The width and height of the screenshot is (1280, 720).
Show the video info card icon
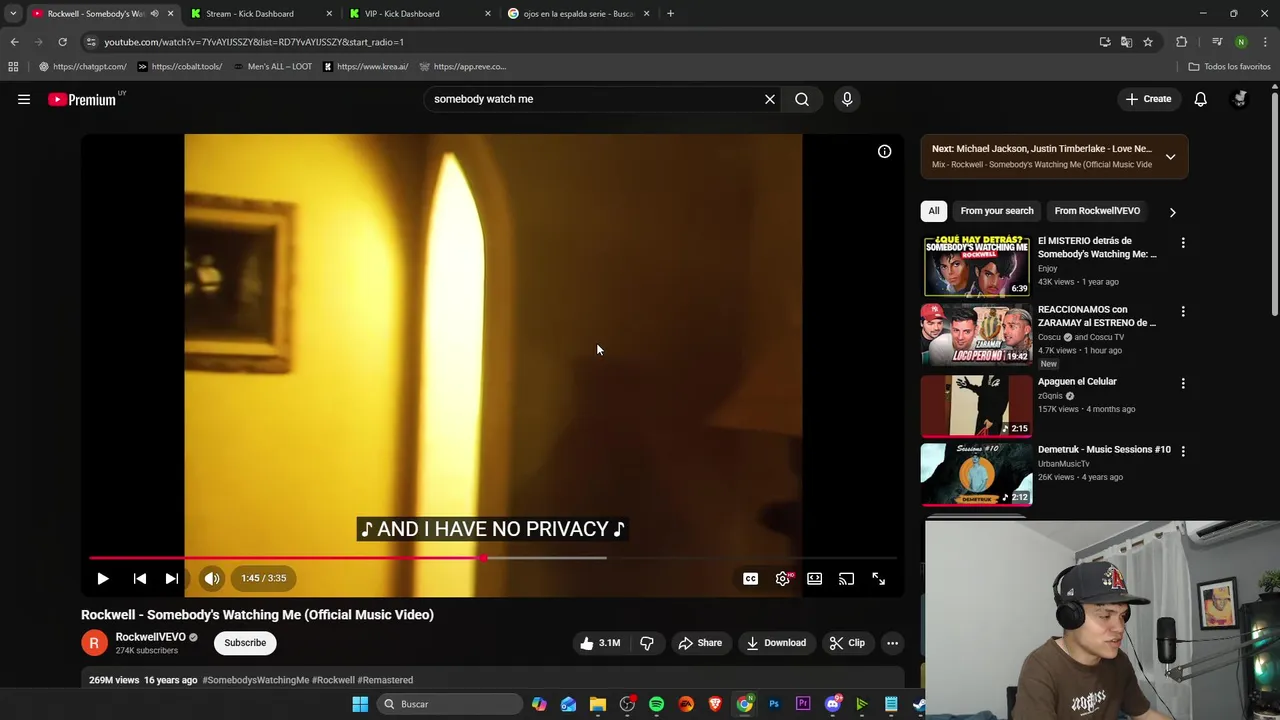point(885,151)
